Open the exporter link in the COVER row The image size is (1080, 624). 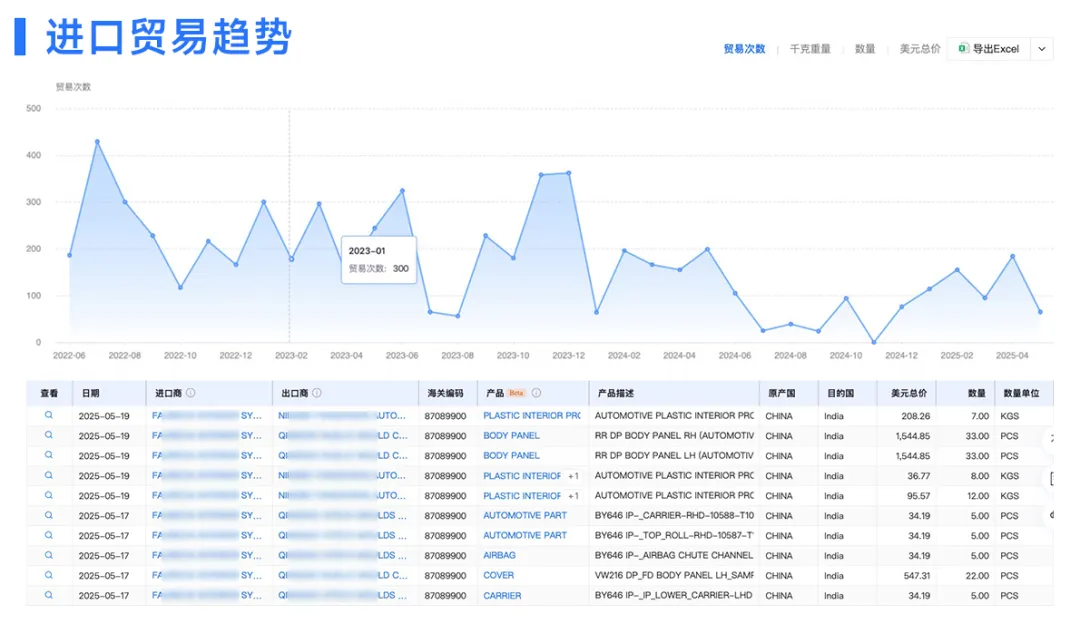[x=343, y=575]
